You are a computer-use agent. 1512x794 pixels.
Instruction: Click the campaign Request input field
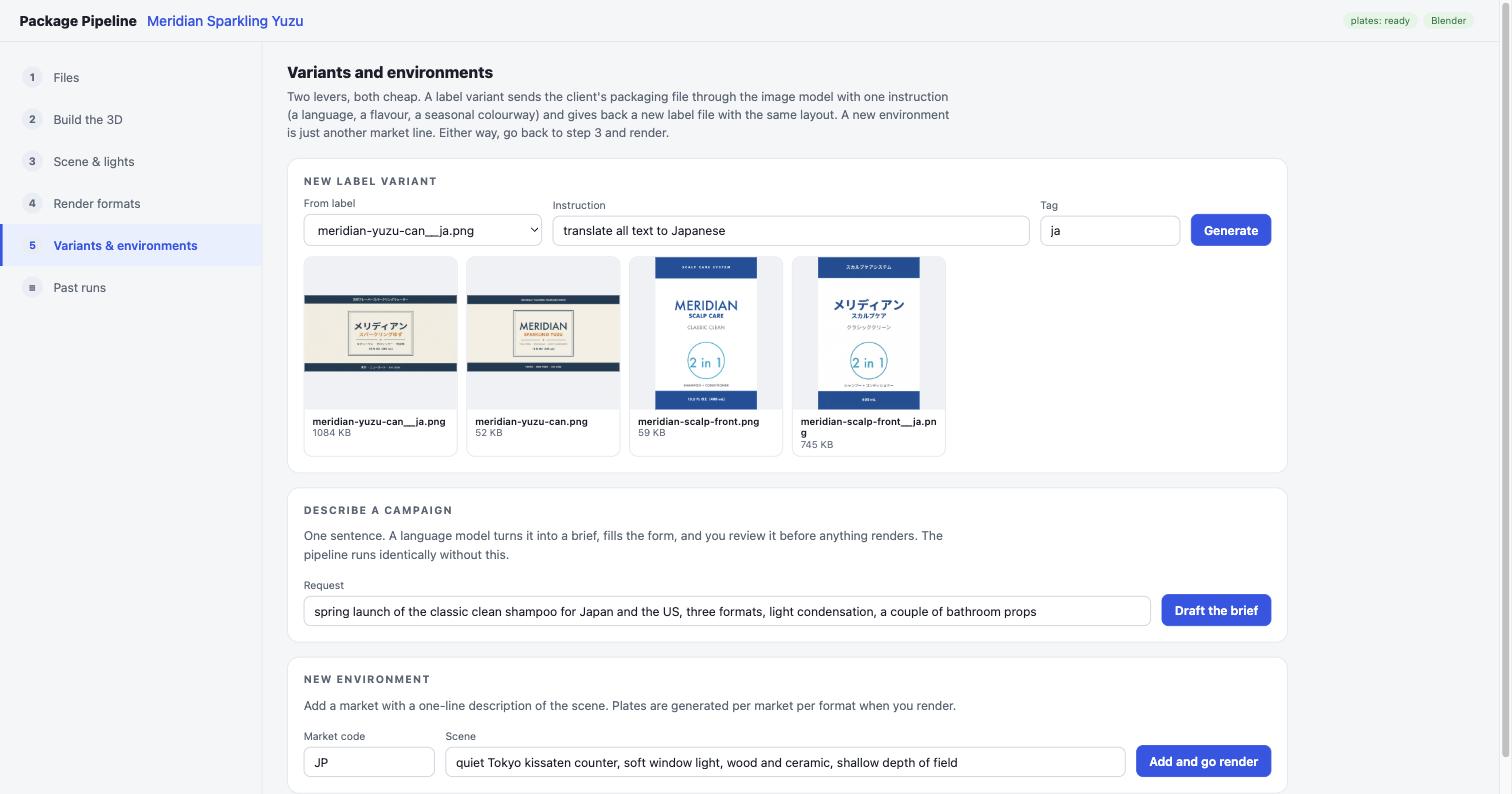click(x=727, y=611)
